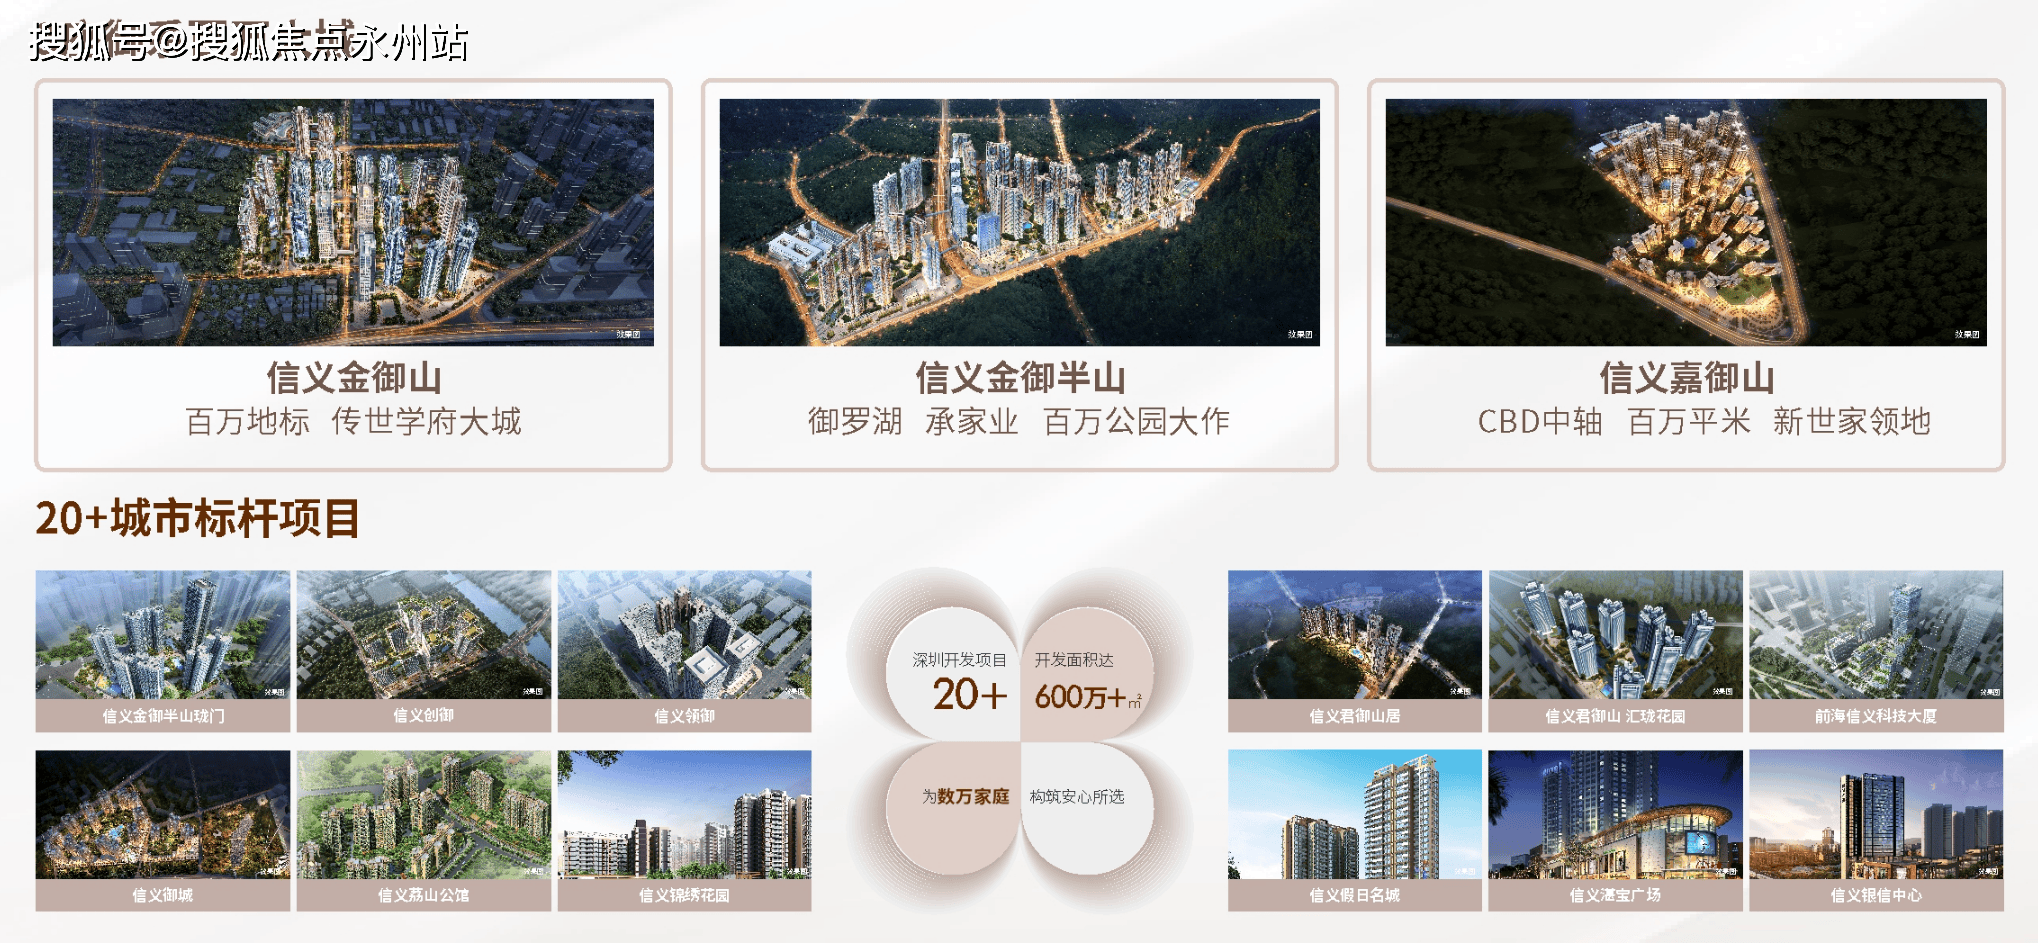
Task: Click the 开发面积达 600万+㎡ petal
Action: 1086,675
